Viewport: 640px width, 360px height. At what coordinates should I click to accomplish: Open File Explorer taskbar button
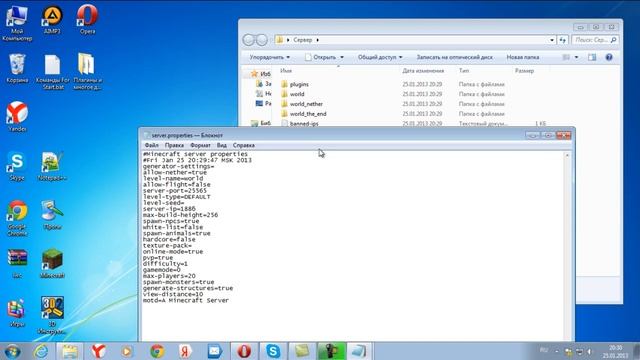[70, 351]
